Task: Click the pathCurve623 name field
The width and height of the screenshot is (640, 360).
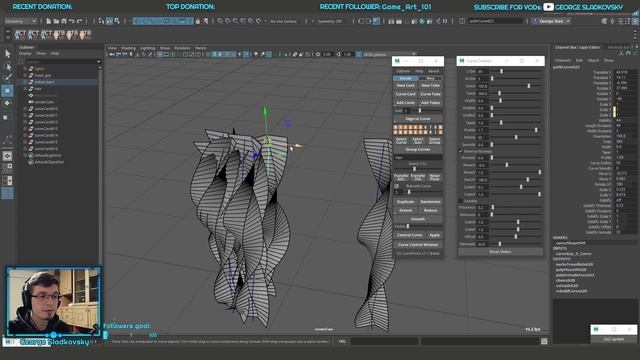Action: pyautogui.click(x=495, y=21)
